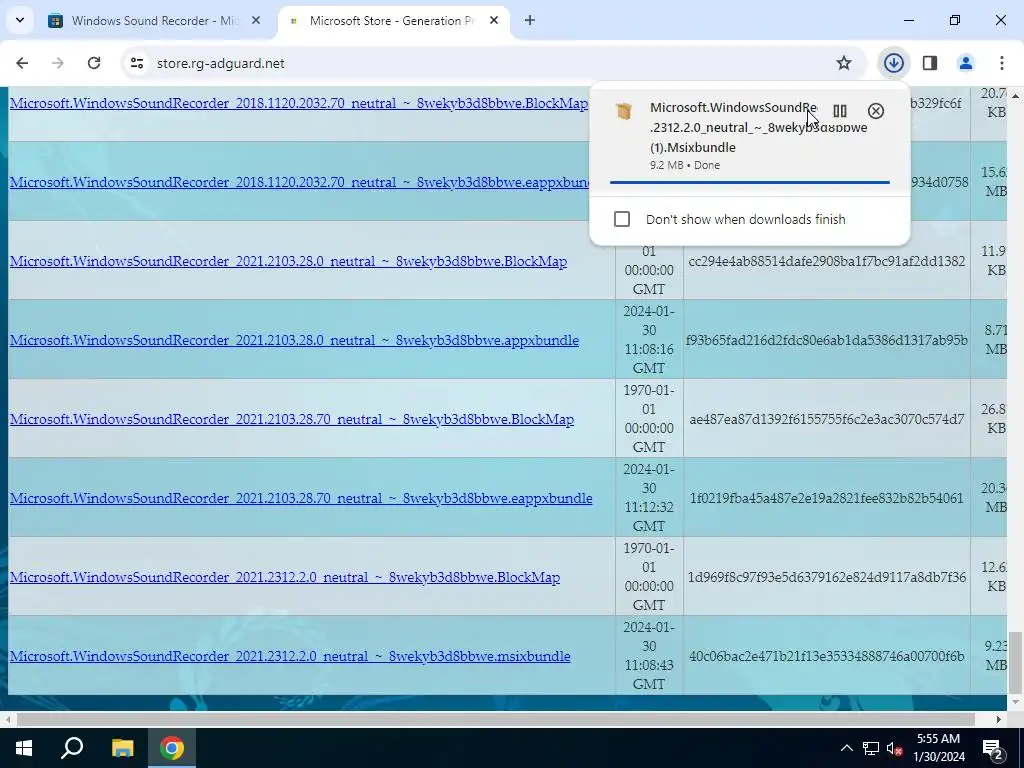Open the tab search dropdown
Screen dimensions: 1024x768
[x=20, y=20]
